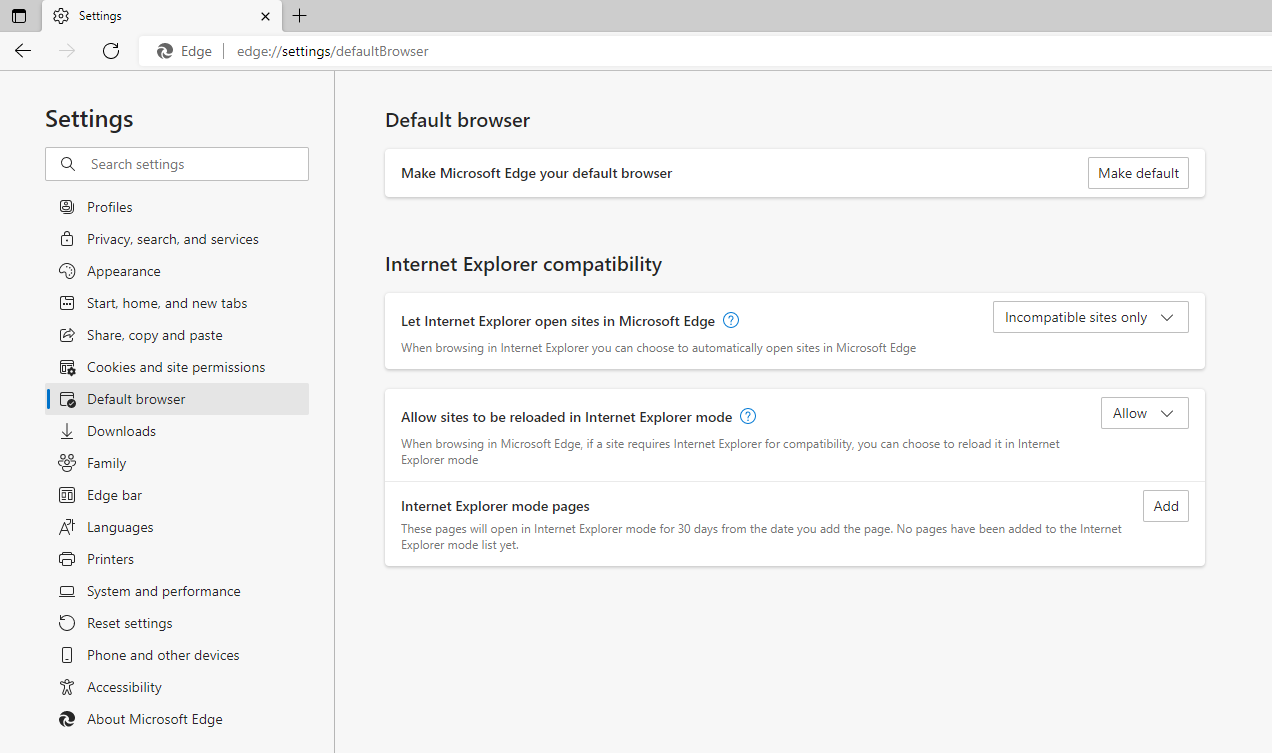Click the lock icon for Privacy, search, and services
The width and height of the screenshot is (1272, 753).
click(x=67, y=239)
